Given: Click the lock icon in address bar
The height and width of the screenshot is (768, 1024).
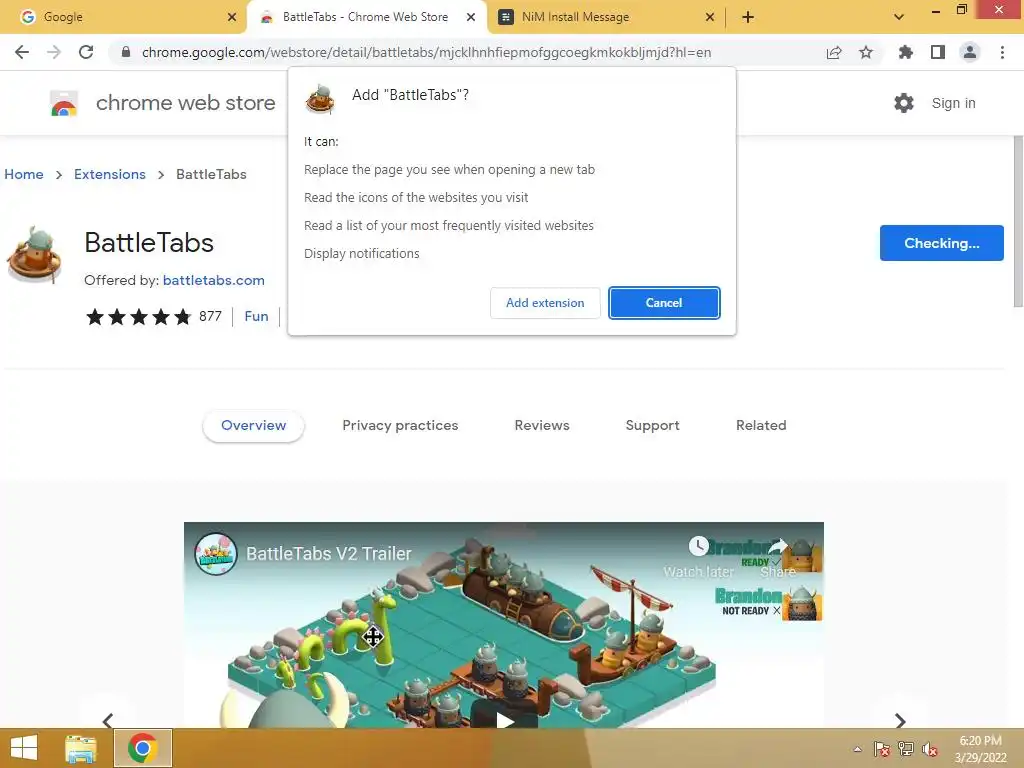Looking at the screenshot, I should pos(126,52).
